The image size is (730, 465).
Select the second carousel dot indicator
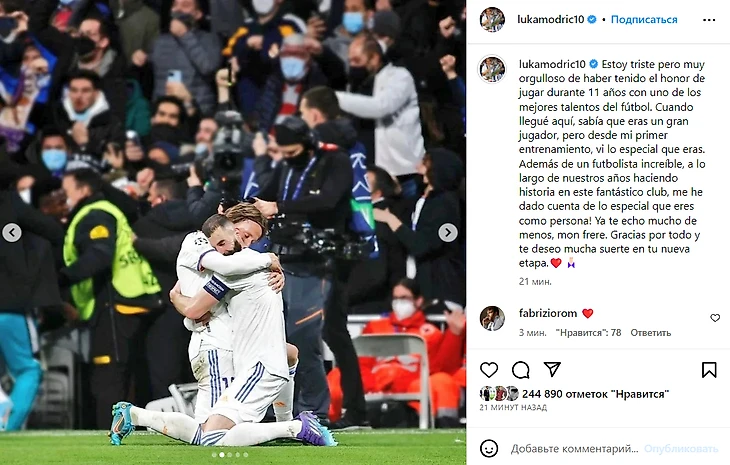click(222, 455)
